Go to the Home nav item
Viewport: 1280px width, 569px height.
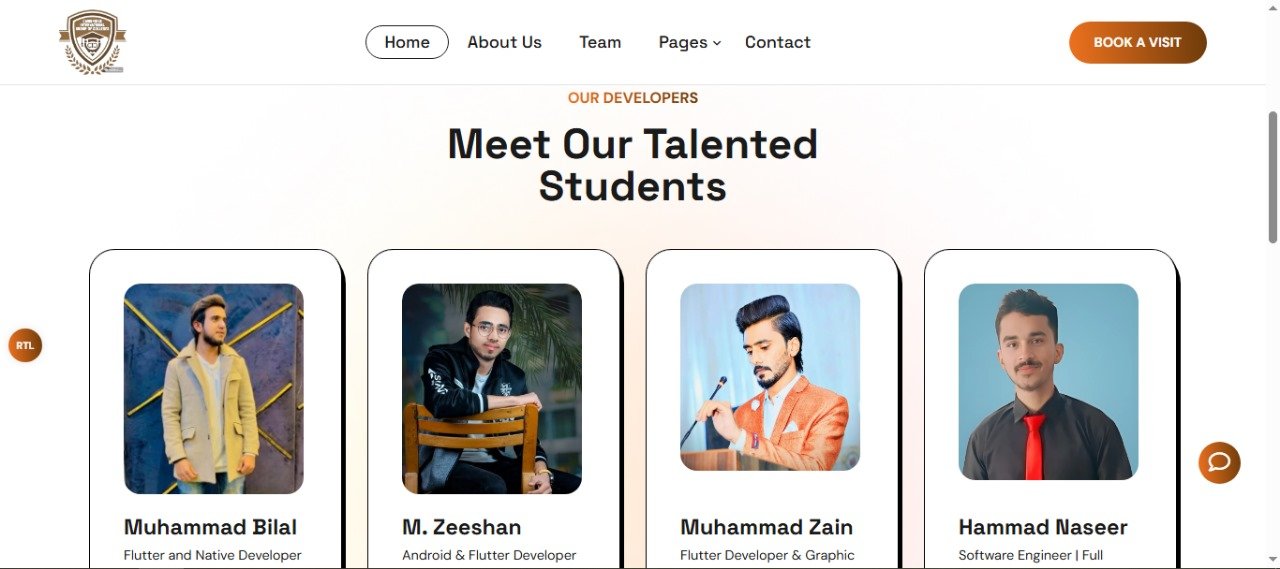pyautogui.click(x=407, y=42)
